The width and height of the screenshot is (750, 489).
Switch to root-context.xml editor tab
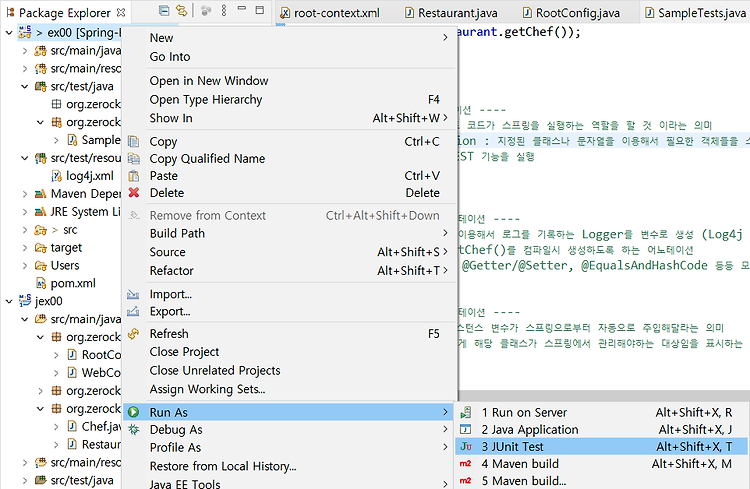tap(330, 12)
